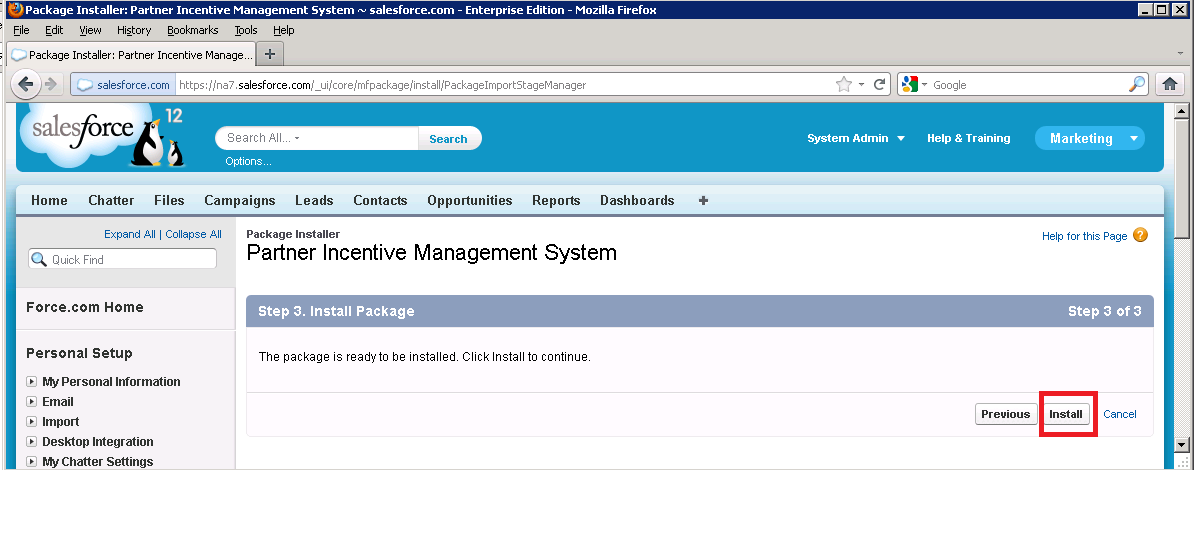
Task: Expand the Desktop Integration section
Action: tap(32, 442)
